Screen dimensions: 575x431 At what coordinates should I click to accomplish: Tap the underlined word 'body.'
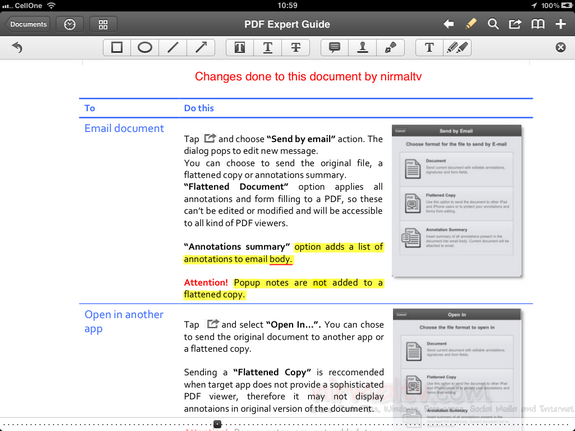point(281,259)
